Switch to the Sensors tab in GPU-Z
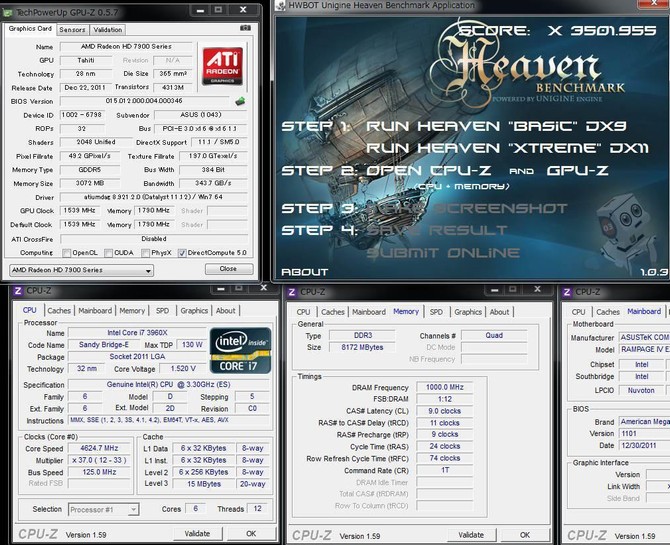Screen dimensions: 670x545 (72, 29)
